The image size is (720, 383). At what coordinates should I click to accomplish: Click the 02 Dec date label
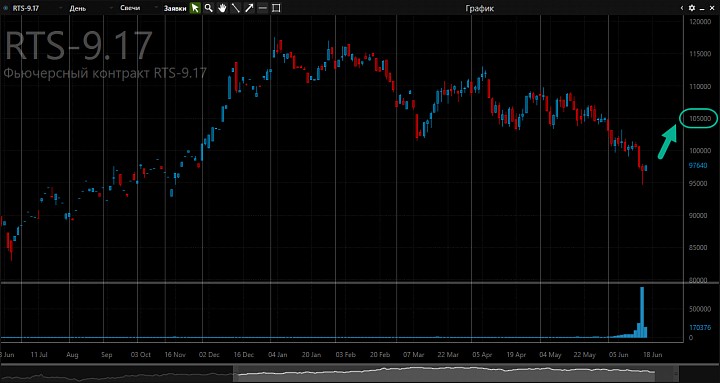pos(209,355)
